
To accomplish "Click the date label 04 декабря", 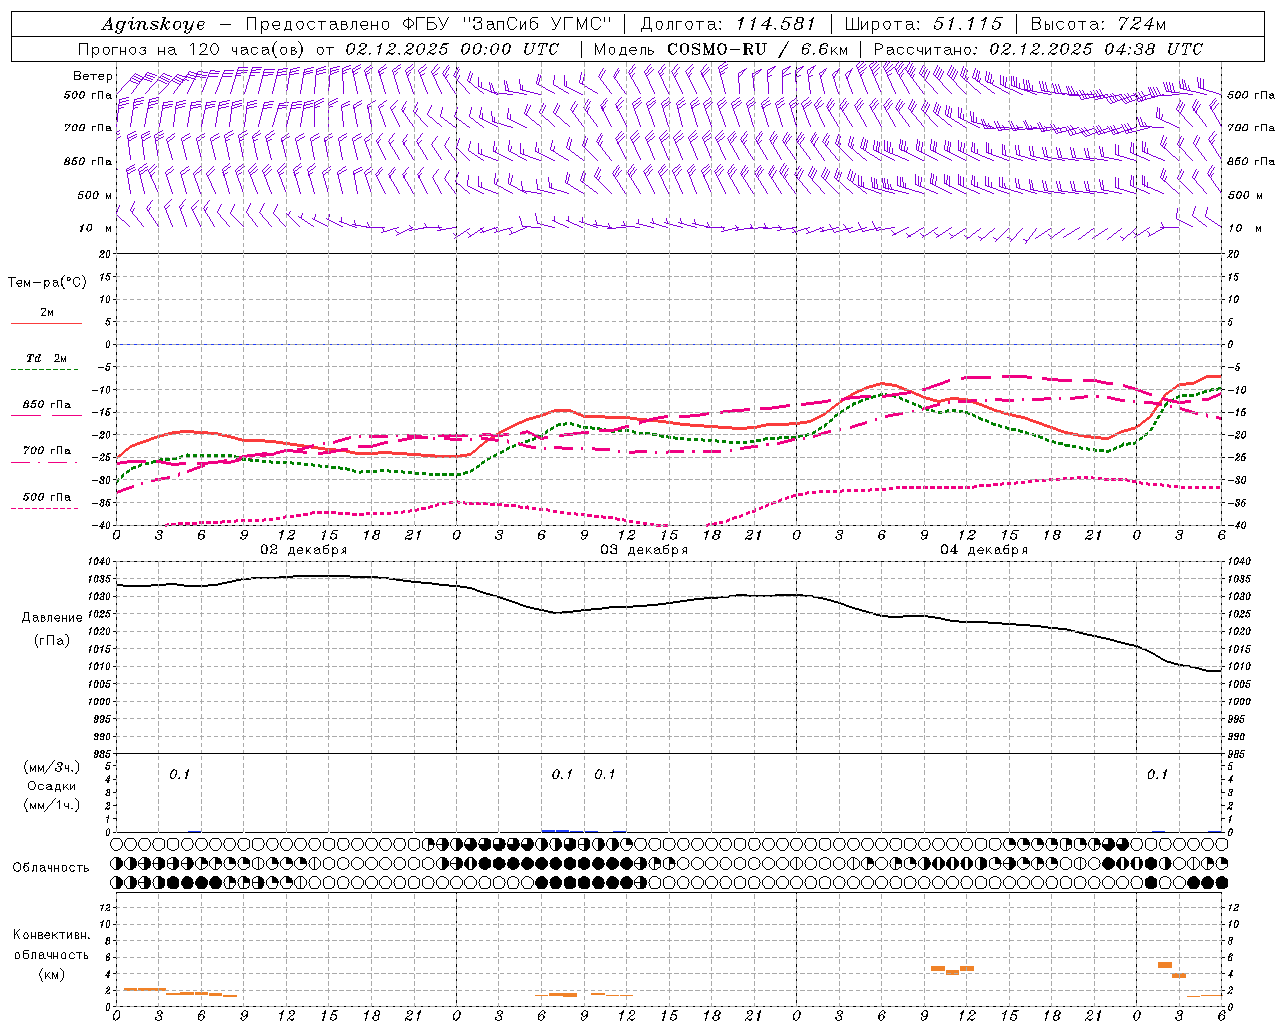I will (x=984, y=550).
